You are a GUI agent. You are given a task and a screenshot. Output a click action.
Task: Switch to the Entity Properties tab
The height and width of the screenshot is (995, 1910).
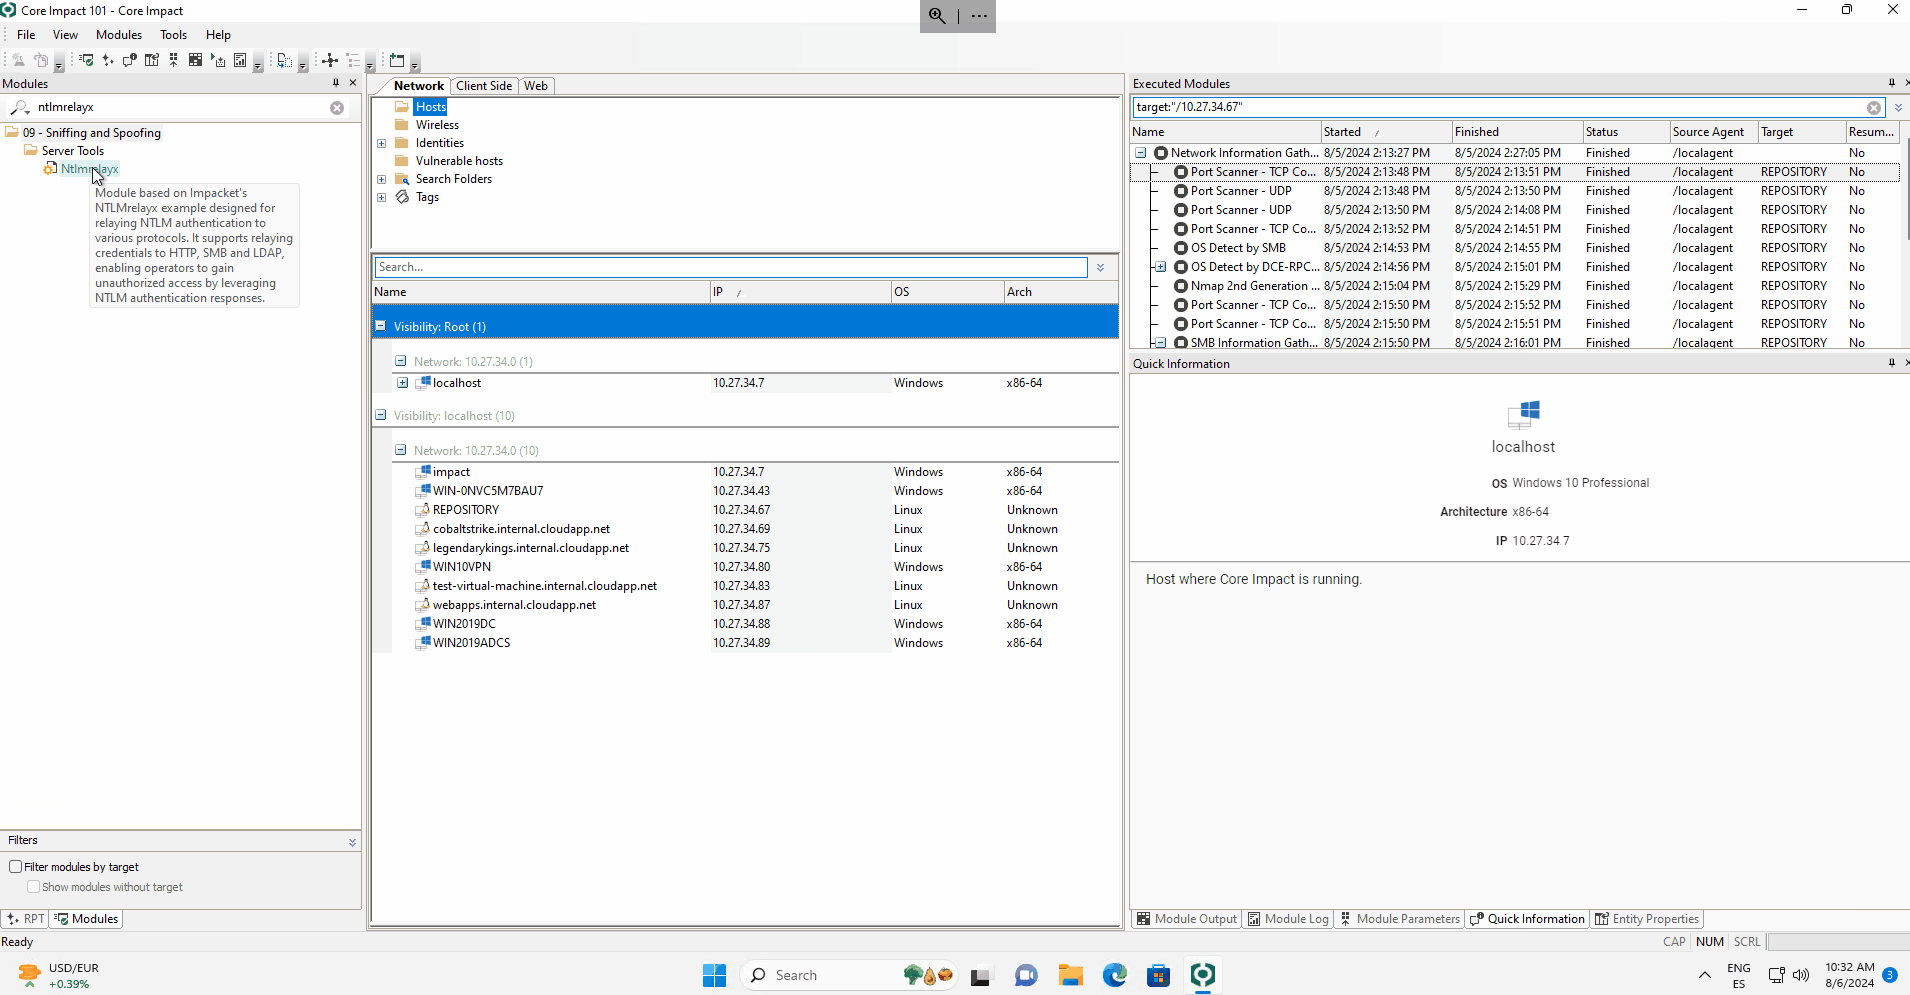click(1647, 919)
